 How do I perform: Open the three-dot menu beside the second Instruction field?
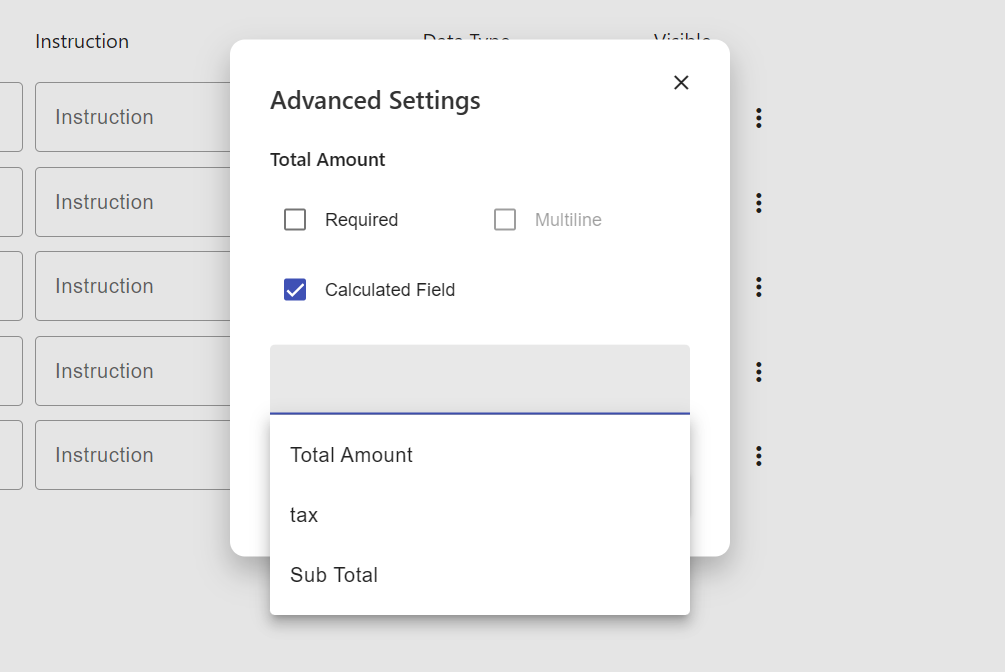pyautogui.click(x=758, y=202)
